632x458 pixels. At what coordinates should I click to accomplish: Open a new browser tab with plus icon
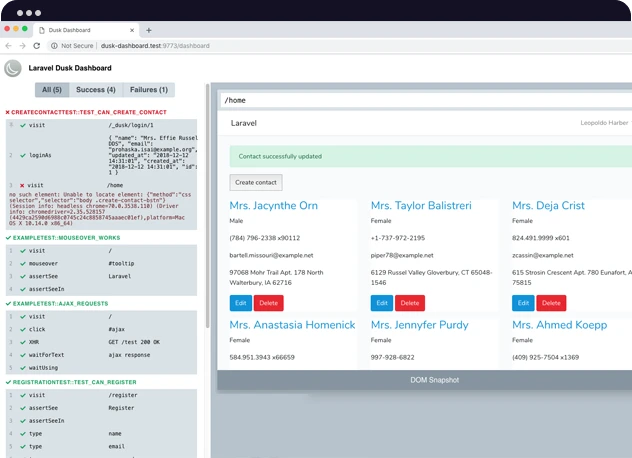click(x=149, y=30)
